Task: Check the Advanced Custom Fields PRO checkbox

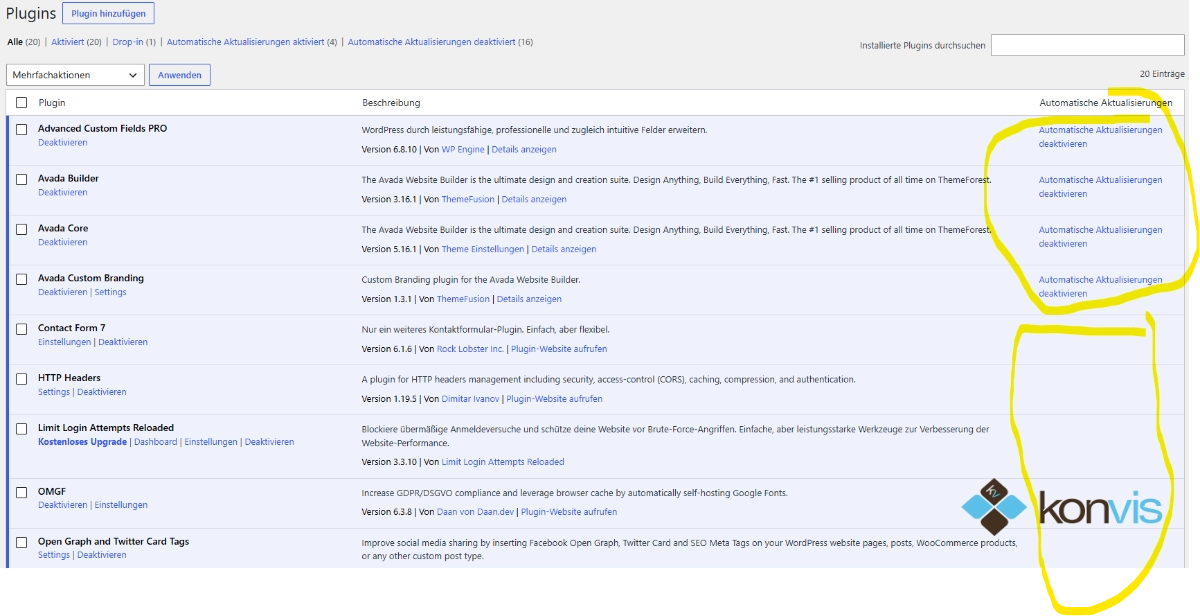Action: (x=21, y=130)
